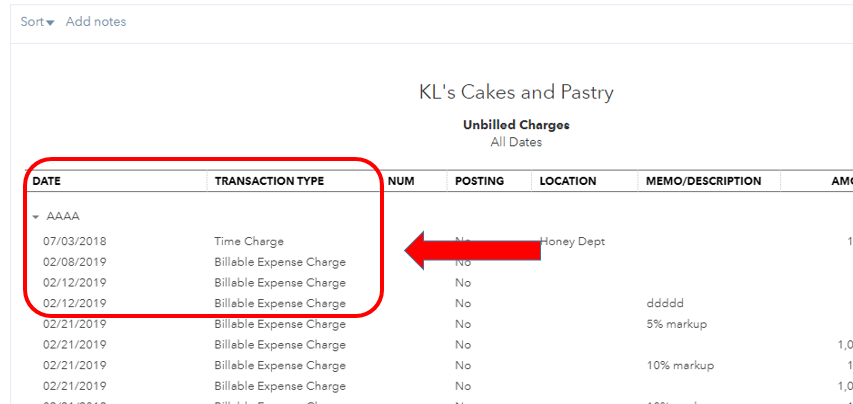Click the LOCATION column header
This screenshot has width=853, height=404.
click(568, 181)
